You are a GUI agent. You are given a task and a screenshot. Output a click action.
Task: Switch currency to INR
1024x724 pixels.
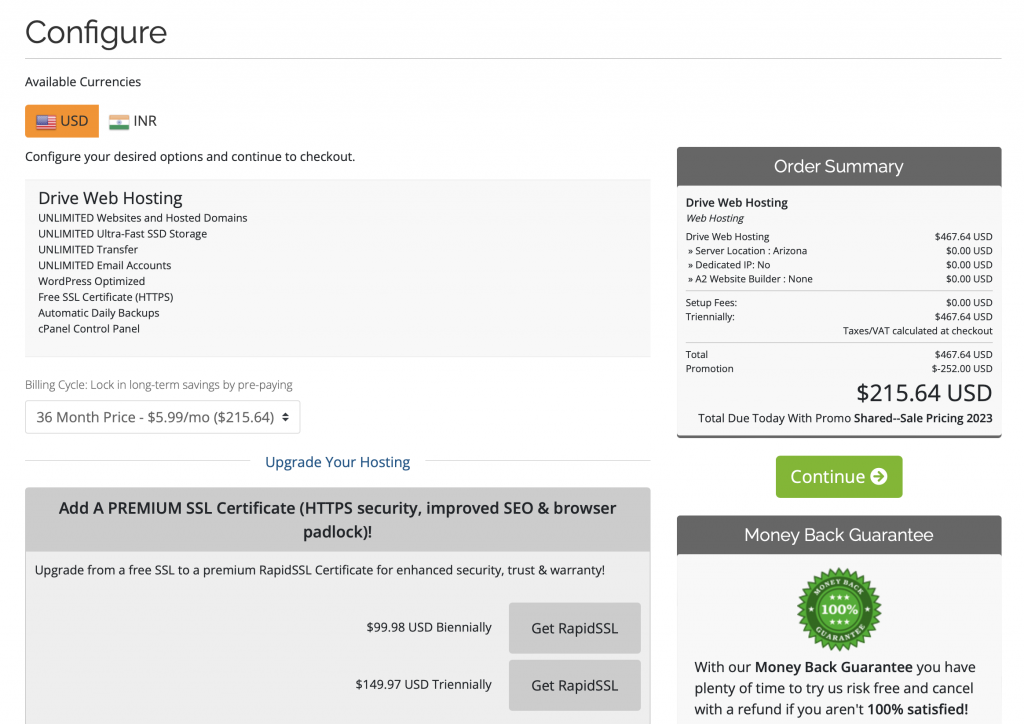point(133,121)
